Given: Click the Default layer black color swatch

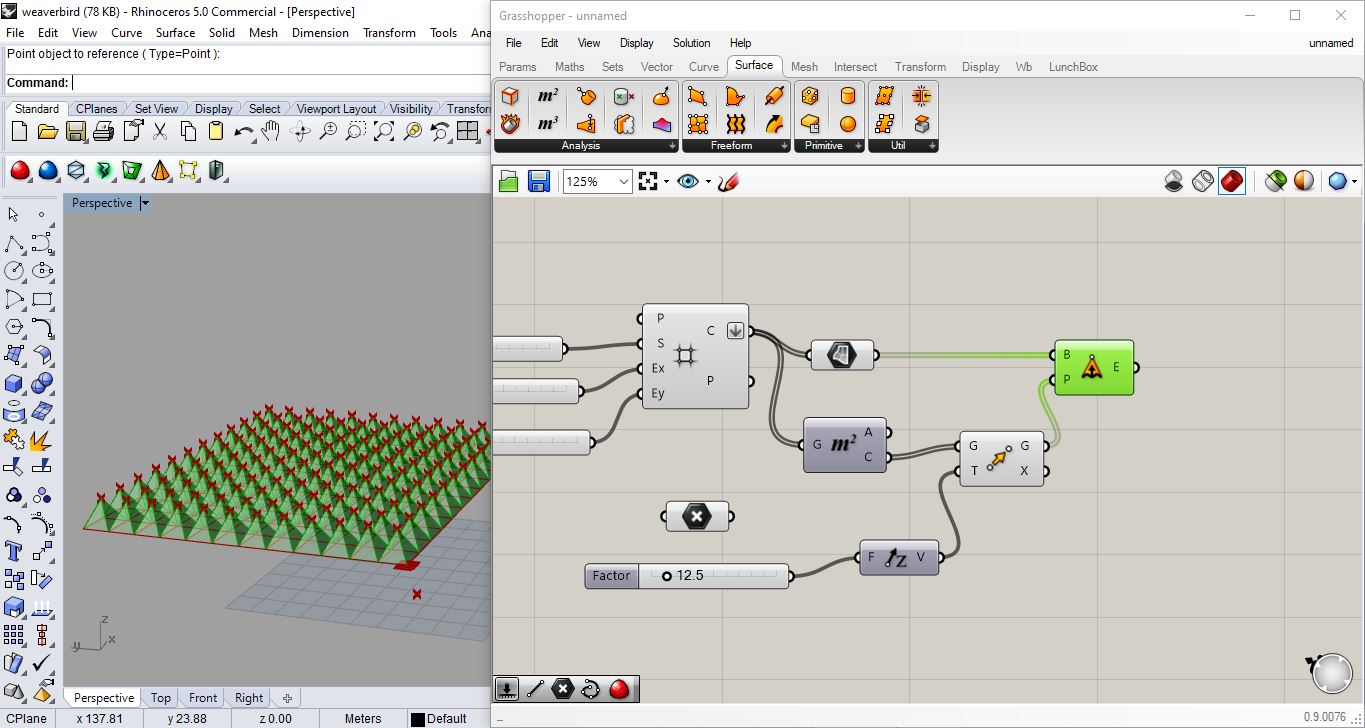Looking at the screenshot, I should (x=418, y=719).
